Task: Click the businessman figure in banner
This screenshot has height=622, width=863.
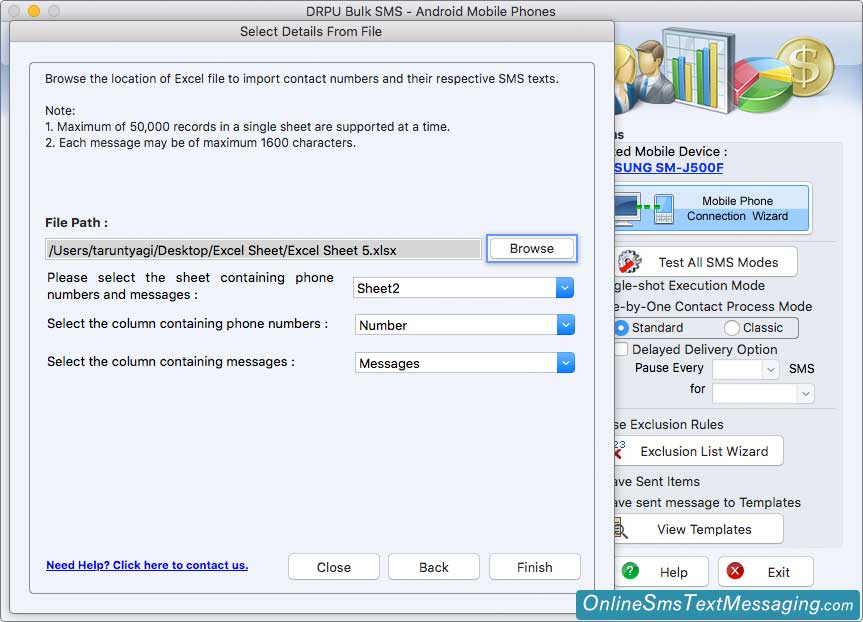Action: click(653, 72)
